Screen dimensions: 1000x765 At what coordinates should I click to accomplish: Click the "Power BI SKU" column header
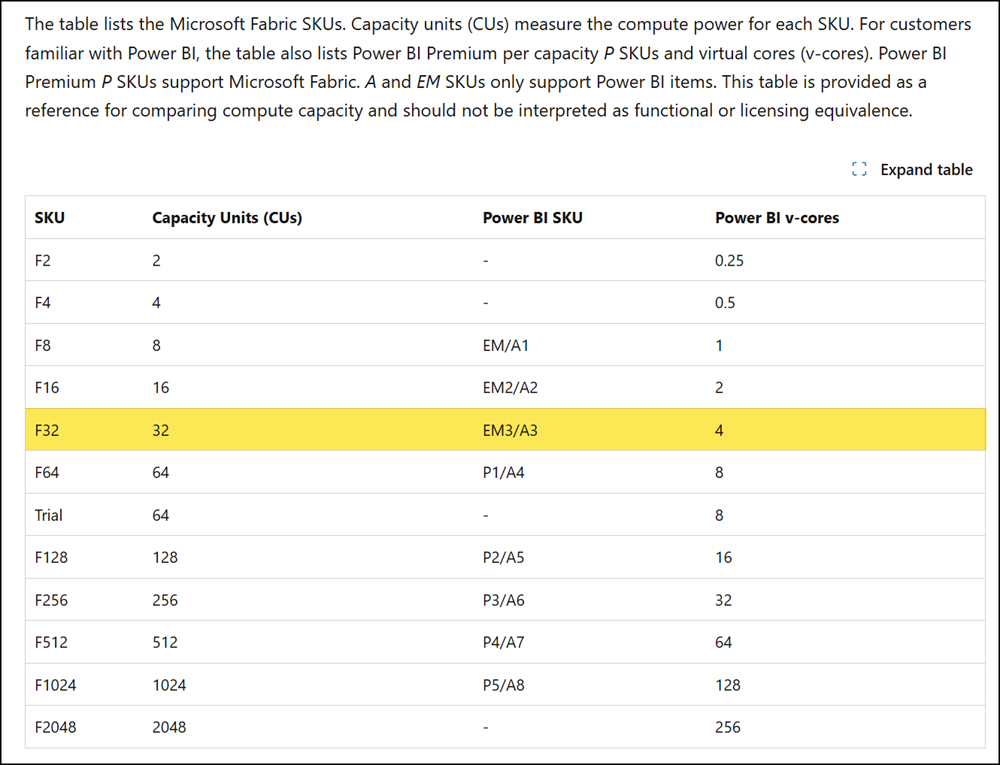532,218
